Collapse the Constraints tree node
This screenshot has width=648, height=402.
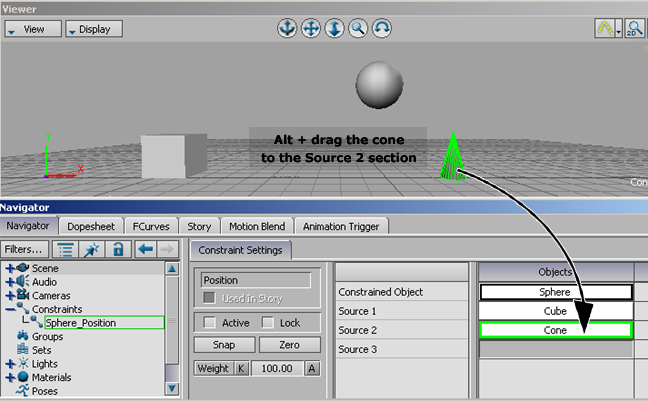10,310
